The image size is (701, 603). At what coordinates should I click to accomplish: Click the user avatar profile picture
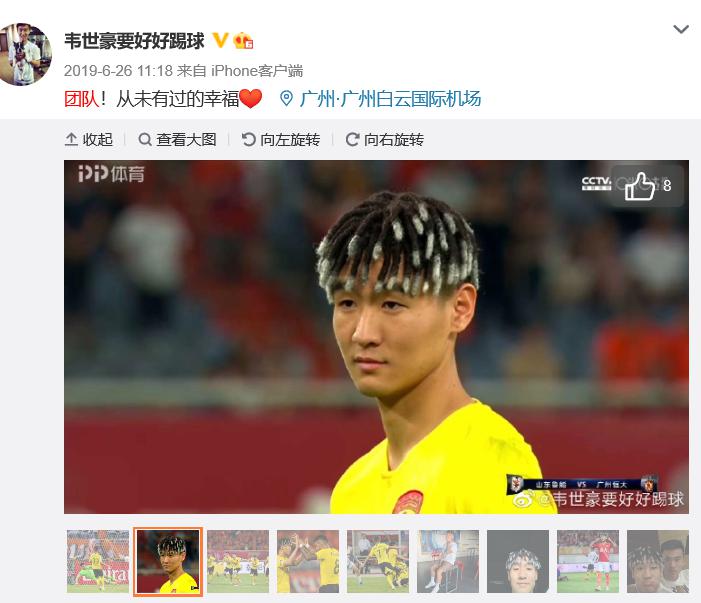(x=25, y=54)
